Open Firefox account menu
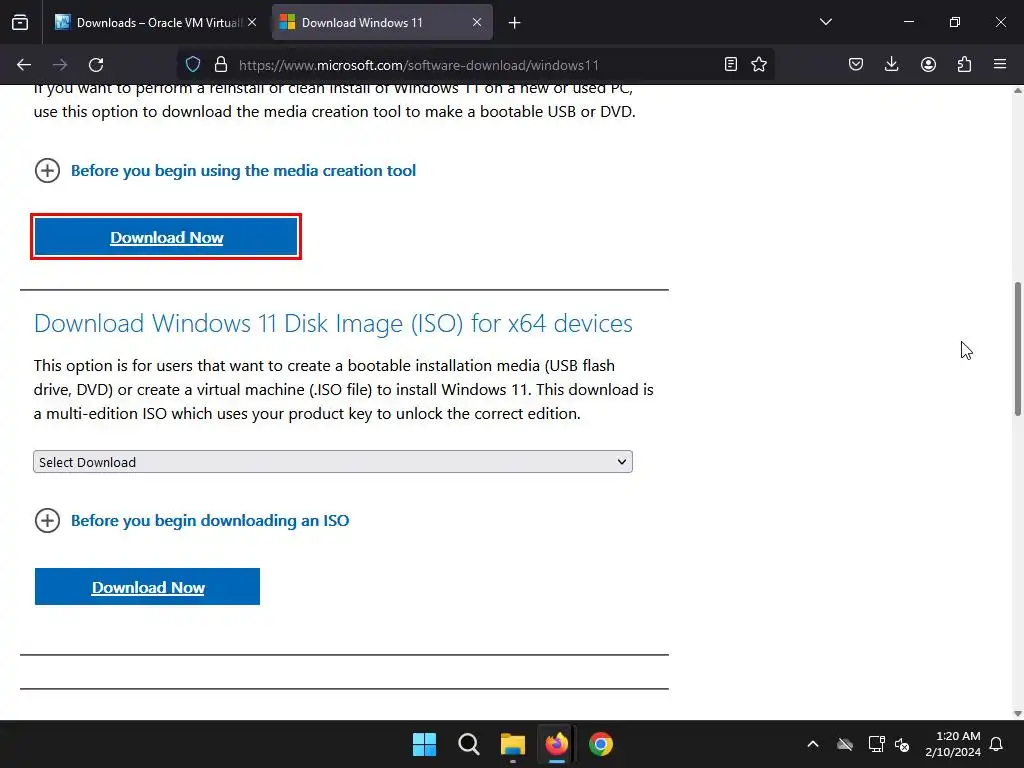The height and width of the screenshot is (768, 1024). (x=928, y=64)
